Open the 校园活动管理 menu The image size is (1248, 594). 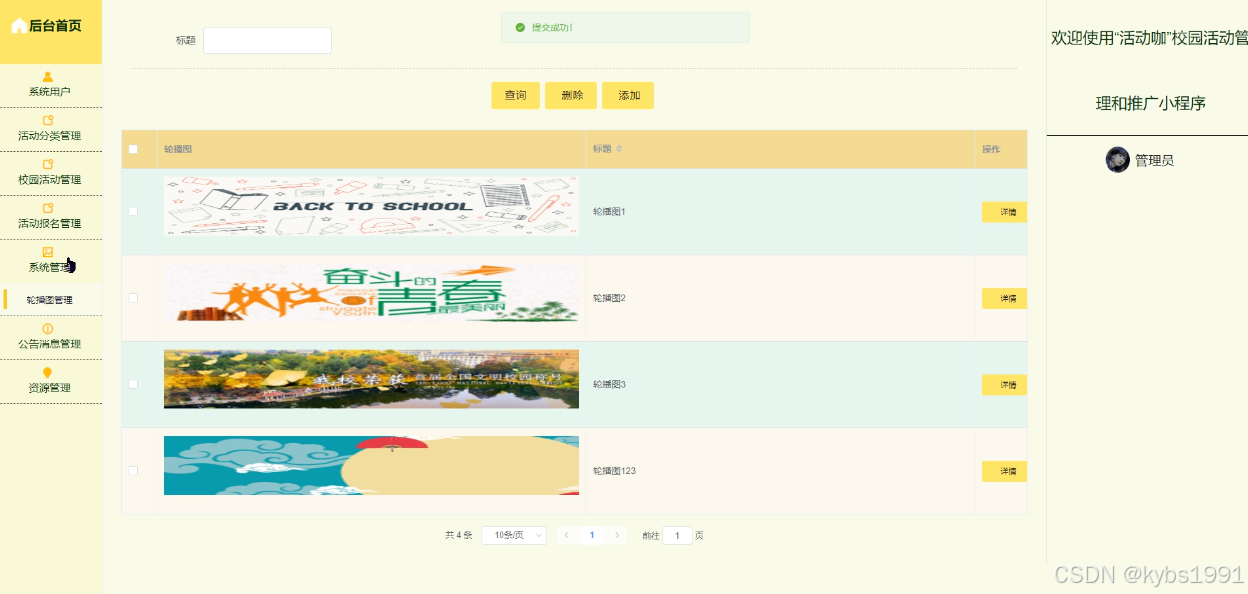pyautogui.click(x=51, y=173)
